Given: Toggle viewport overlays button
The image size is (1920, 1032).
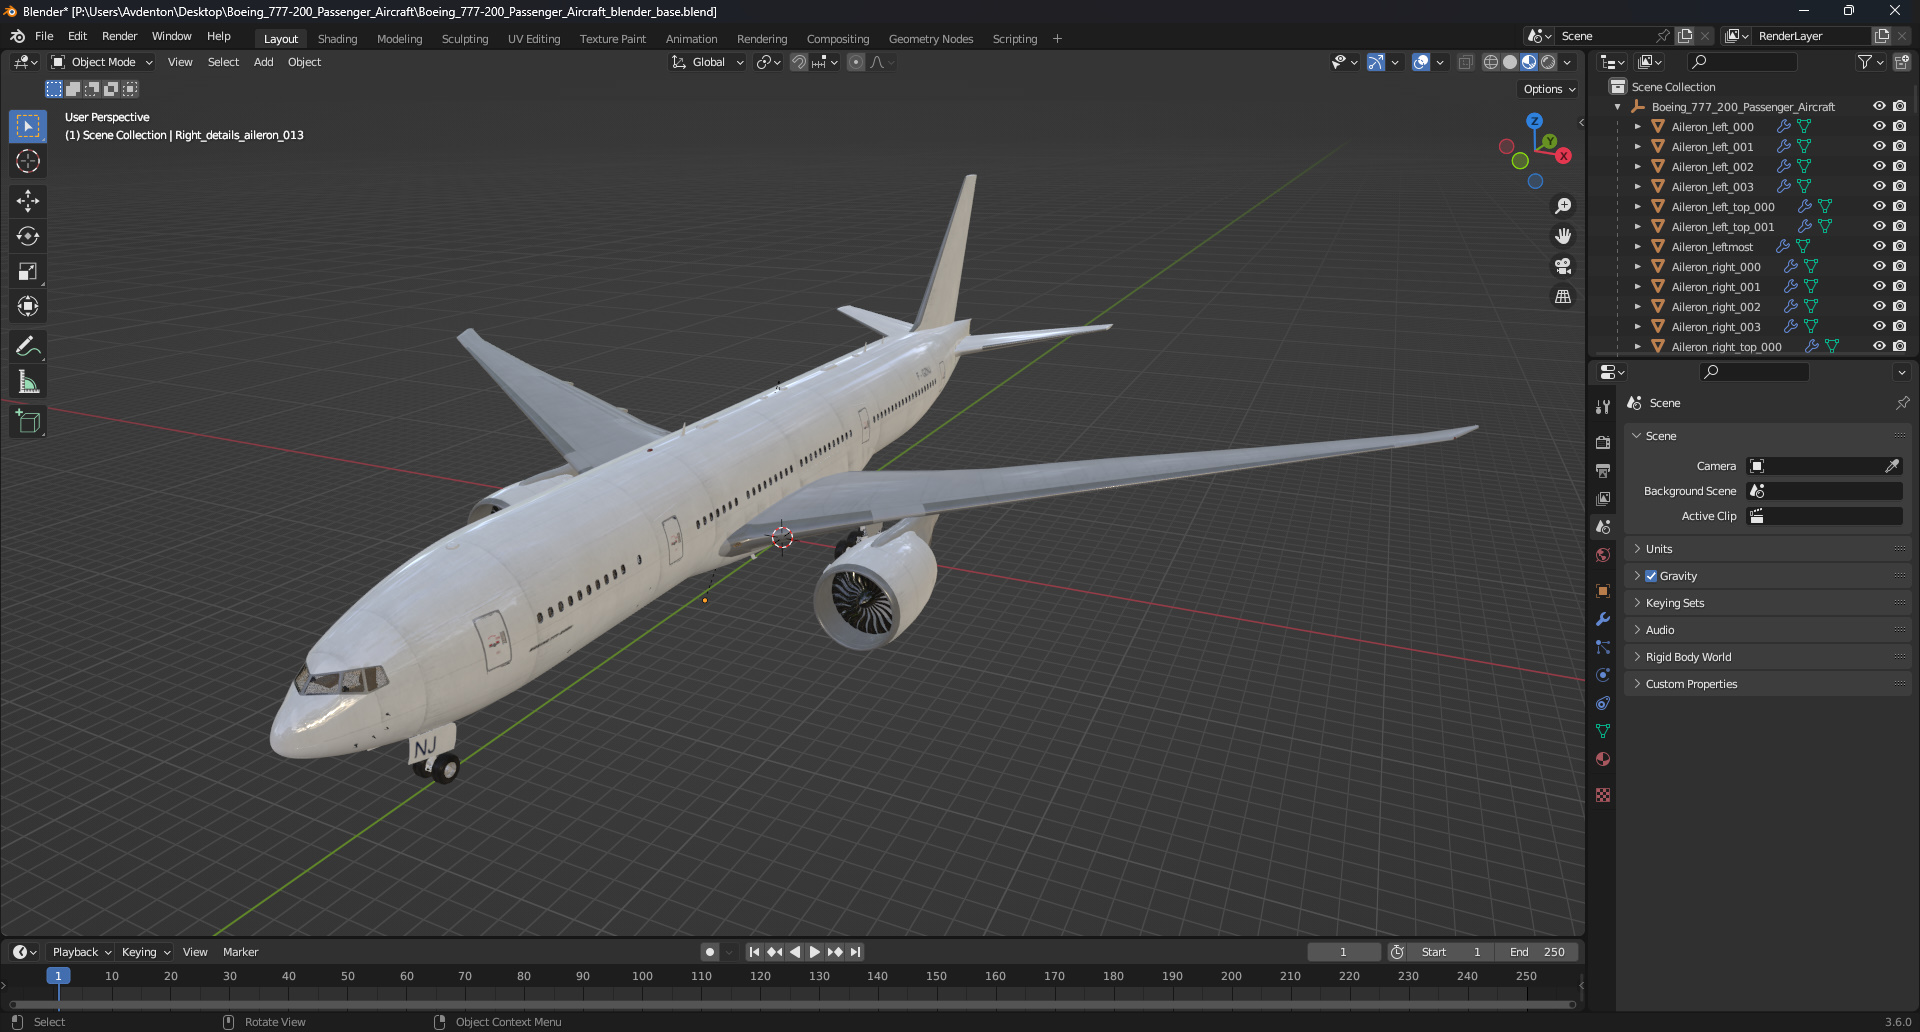Looking at the screenshot, I should tap(1421, 62).
